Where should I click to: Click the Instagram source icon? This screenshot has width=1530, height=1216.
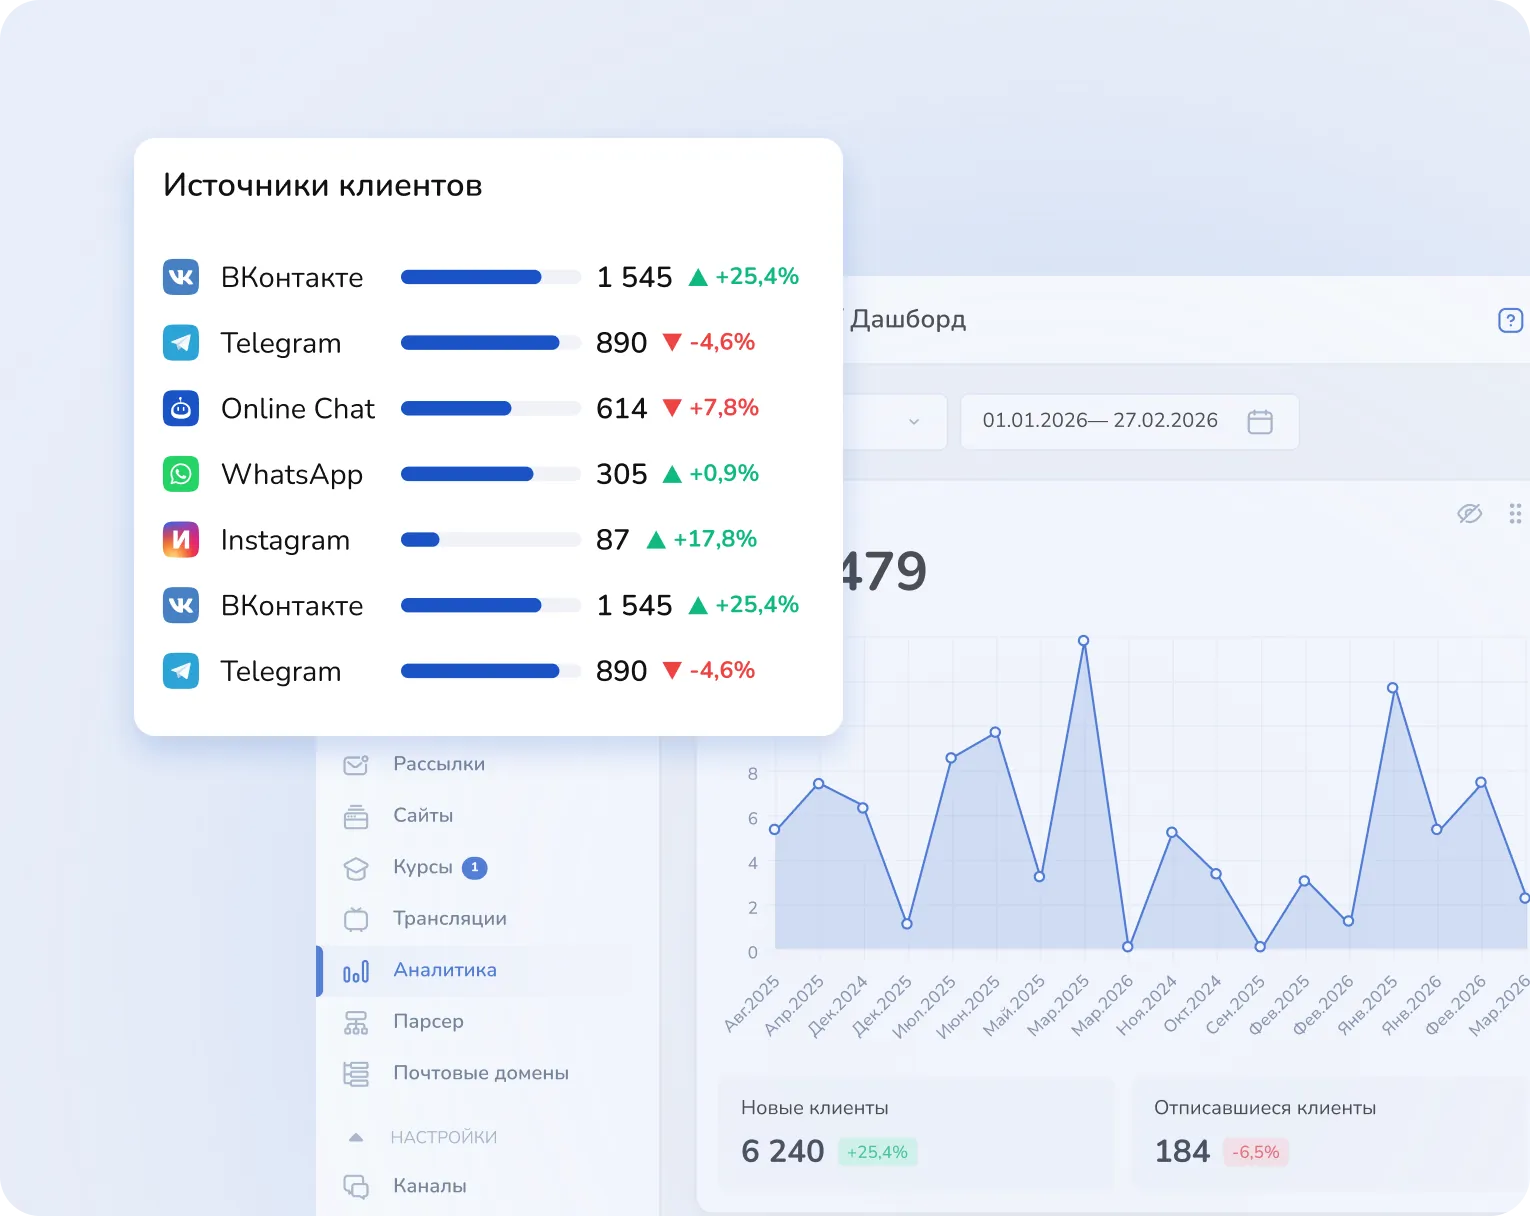181,540
